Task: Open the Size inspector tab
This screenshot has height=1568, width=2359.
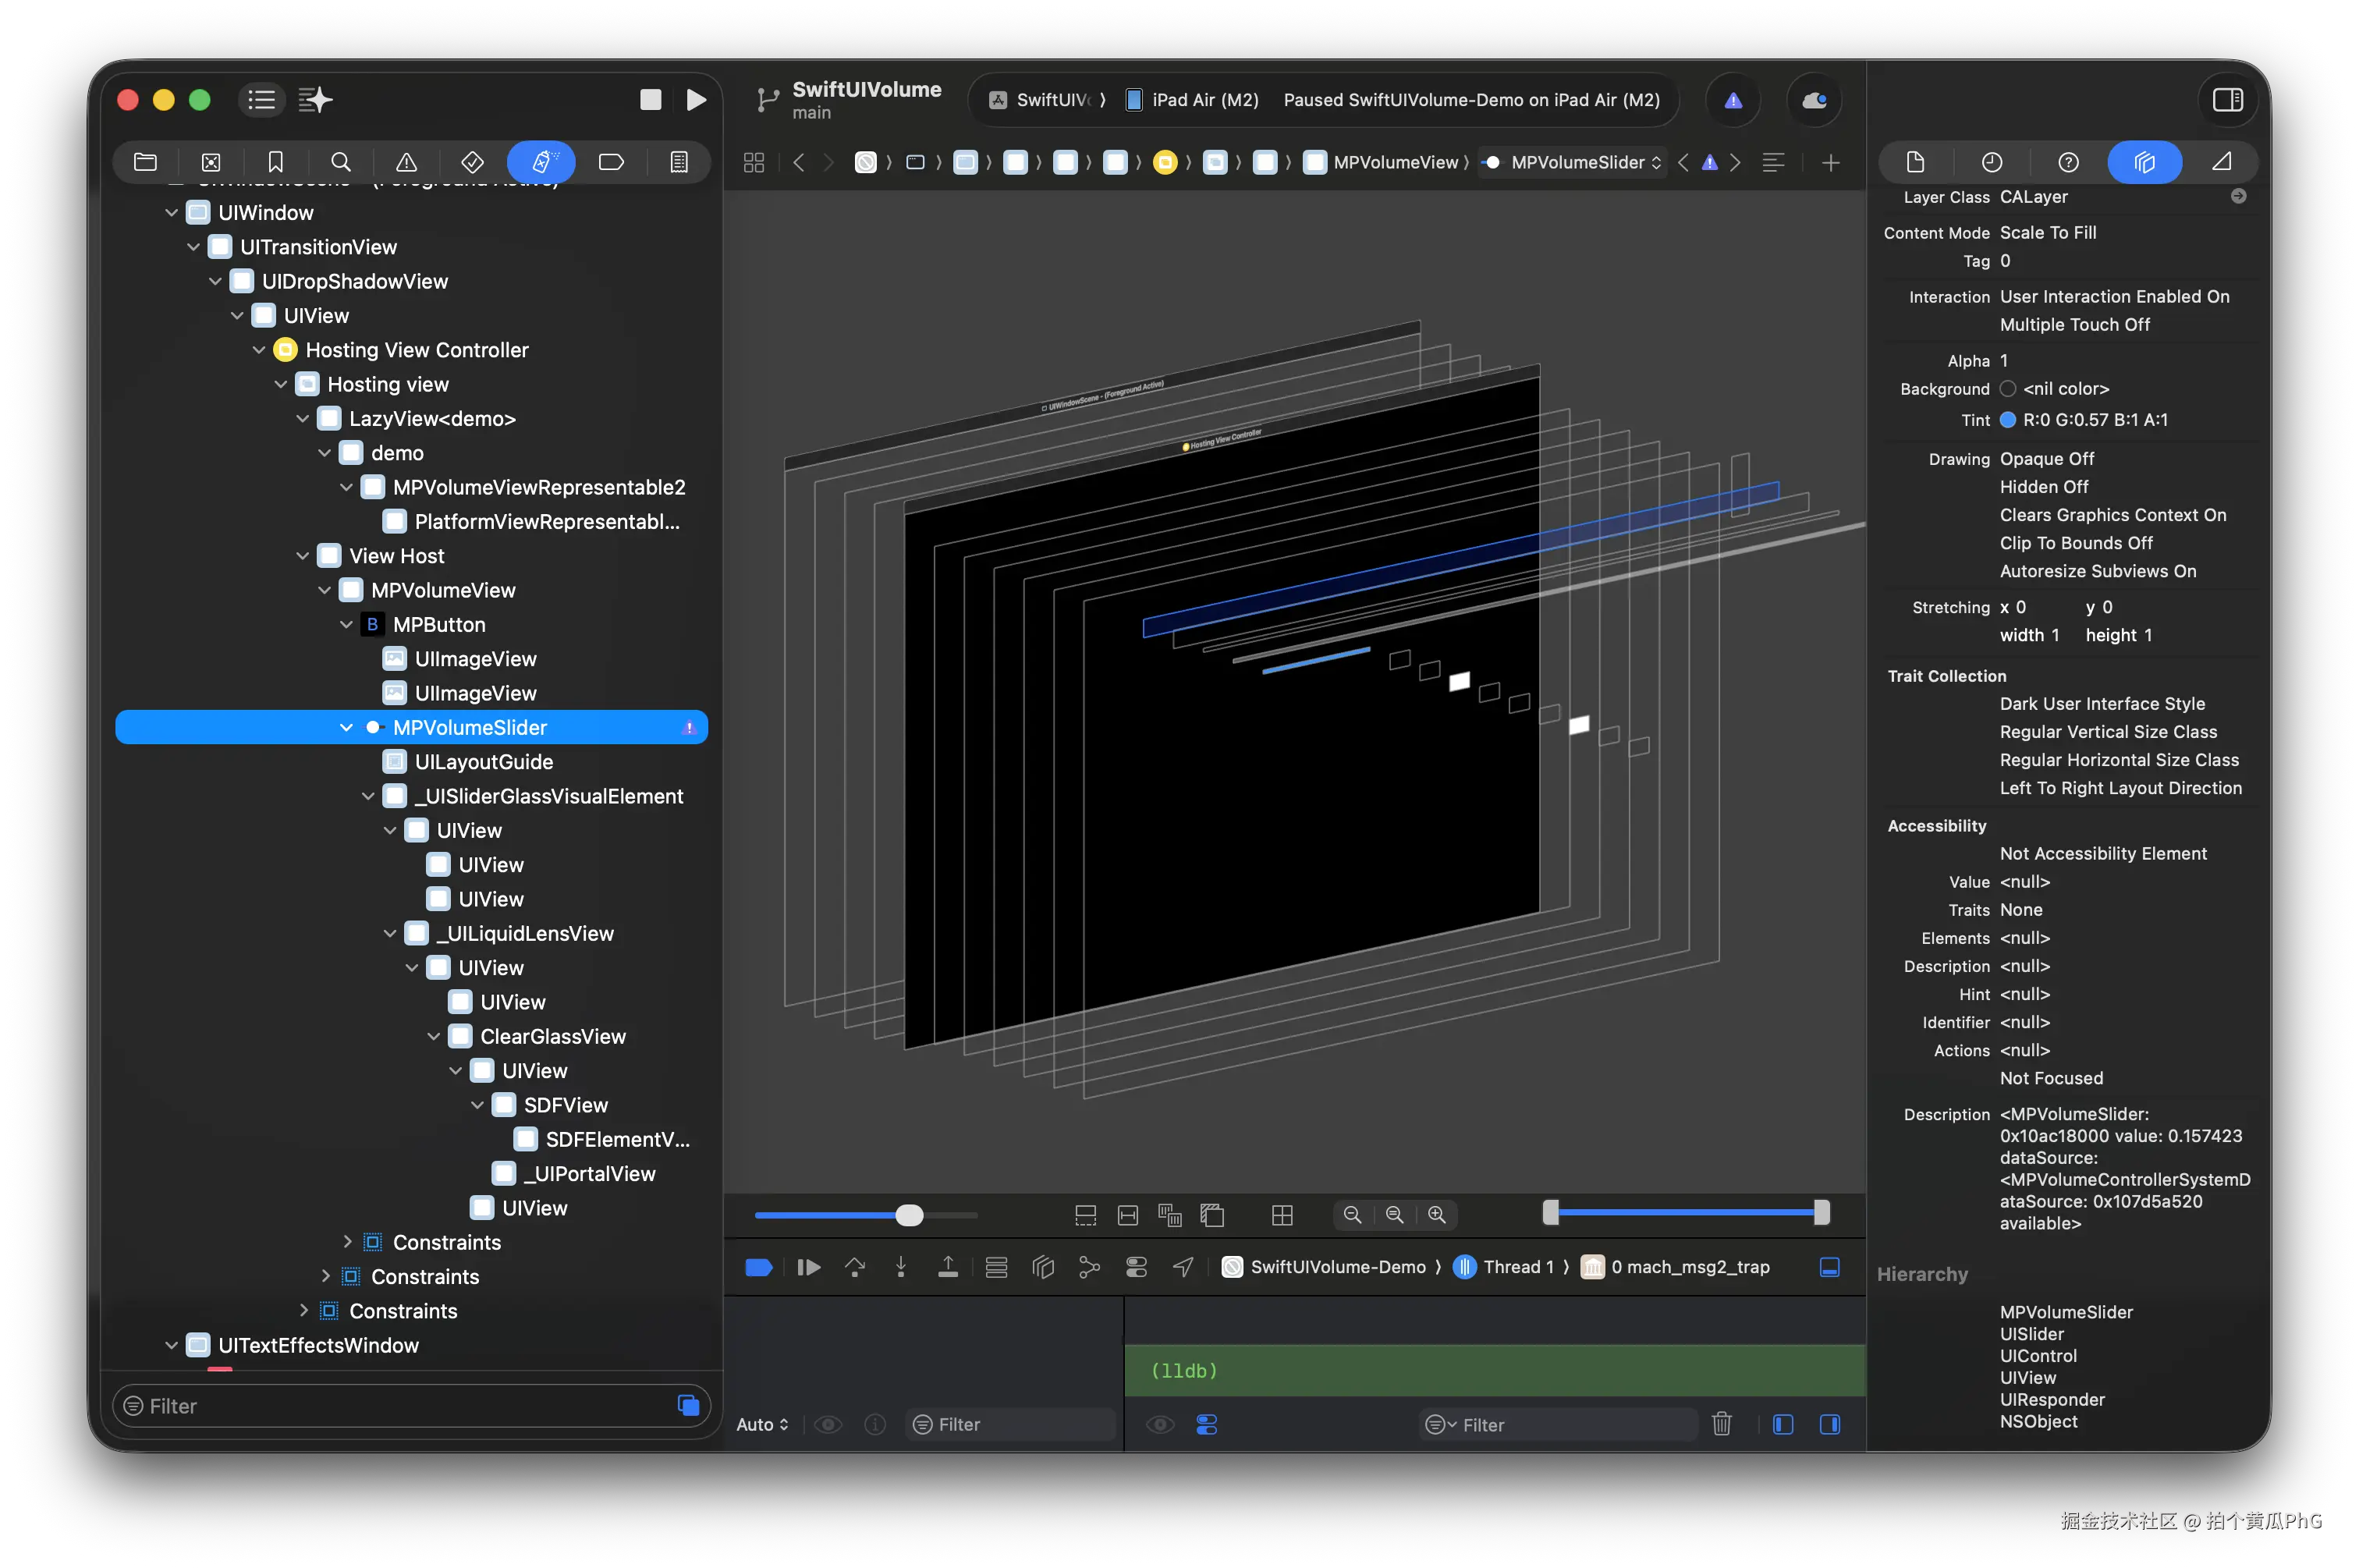Action: click(x=2221, y=162)
